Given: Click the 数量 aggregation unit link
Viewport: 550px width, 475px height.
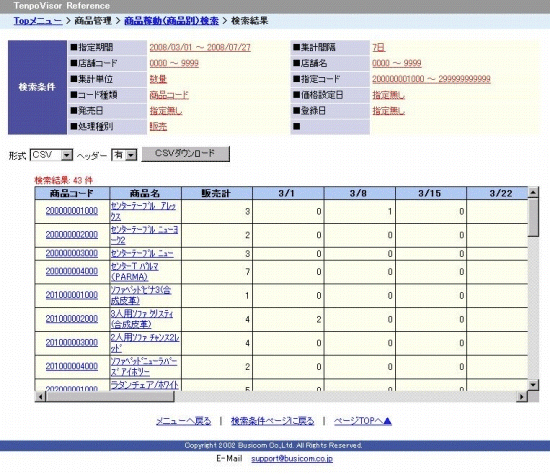Looking at the screenshot, I should [x=158, y=79].
